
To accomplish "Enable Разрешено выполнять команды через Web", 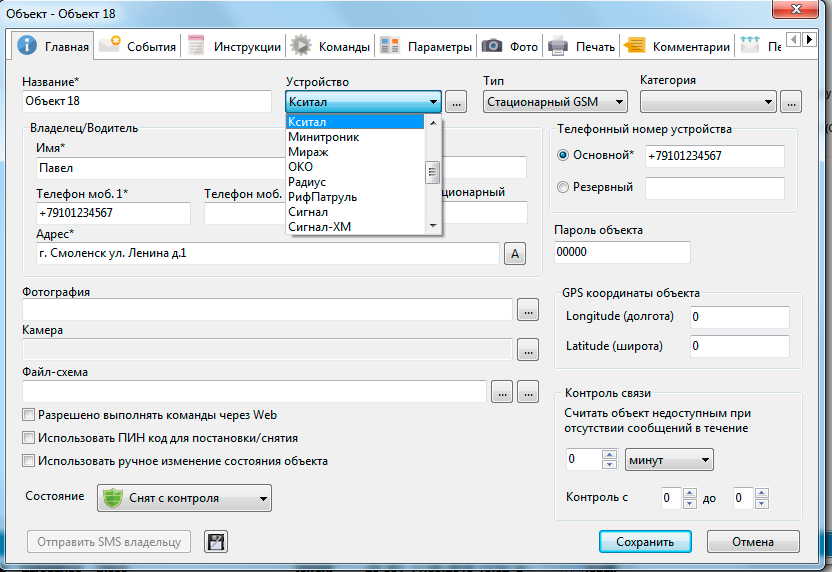I will (29, 414).
